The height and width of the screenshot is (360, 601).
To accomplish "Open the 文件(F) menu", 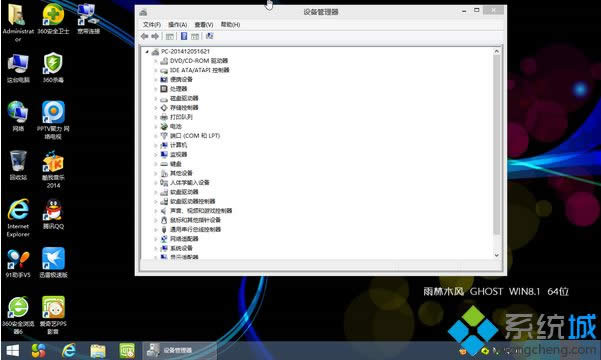I will tap(152, 25).
